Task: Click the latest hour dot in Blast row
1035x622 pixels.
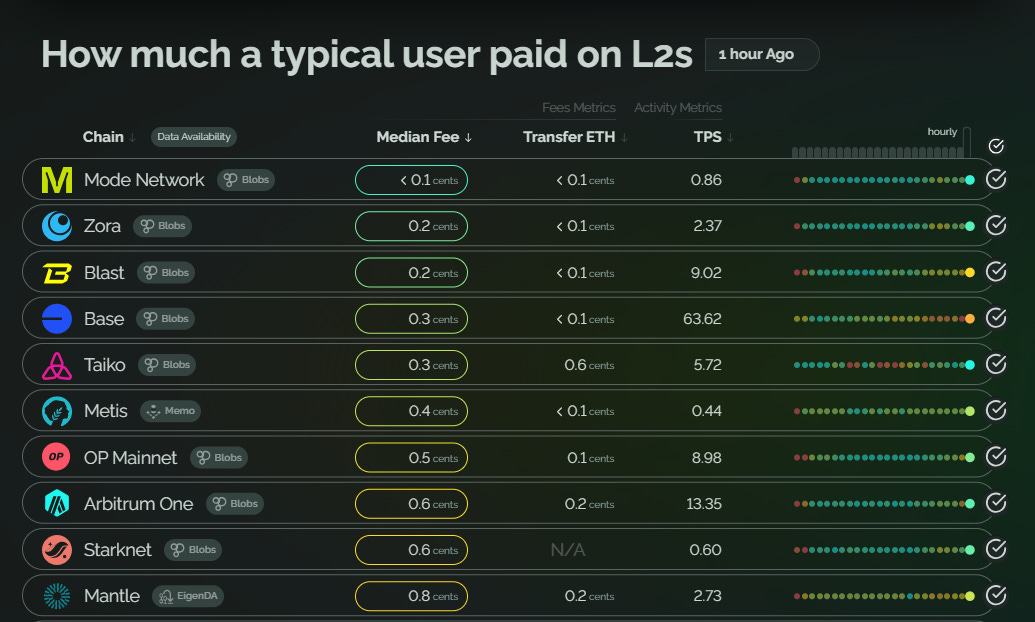Action: click(970, 273)
